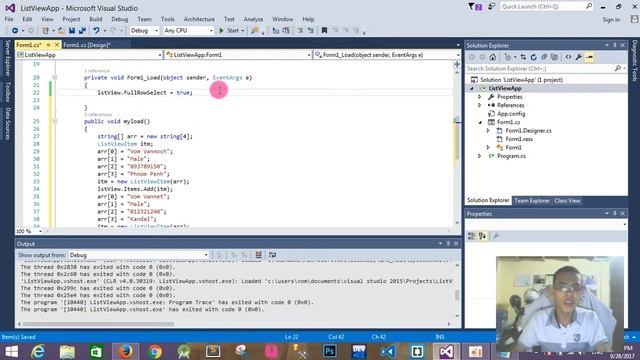Screen dimensions: 640x360
Task: Switch to the Form1.cs [Design] tab
Action: tap(87, 45)
